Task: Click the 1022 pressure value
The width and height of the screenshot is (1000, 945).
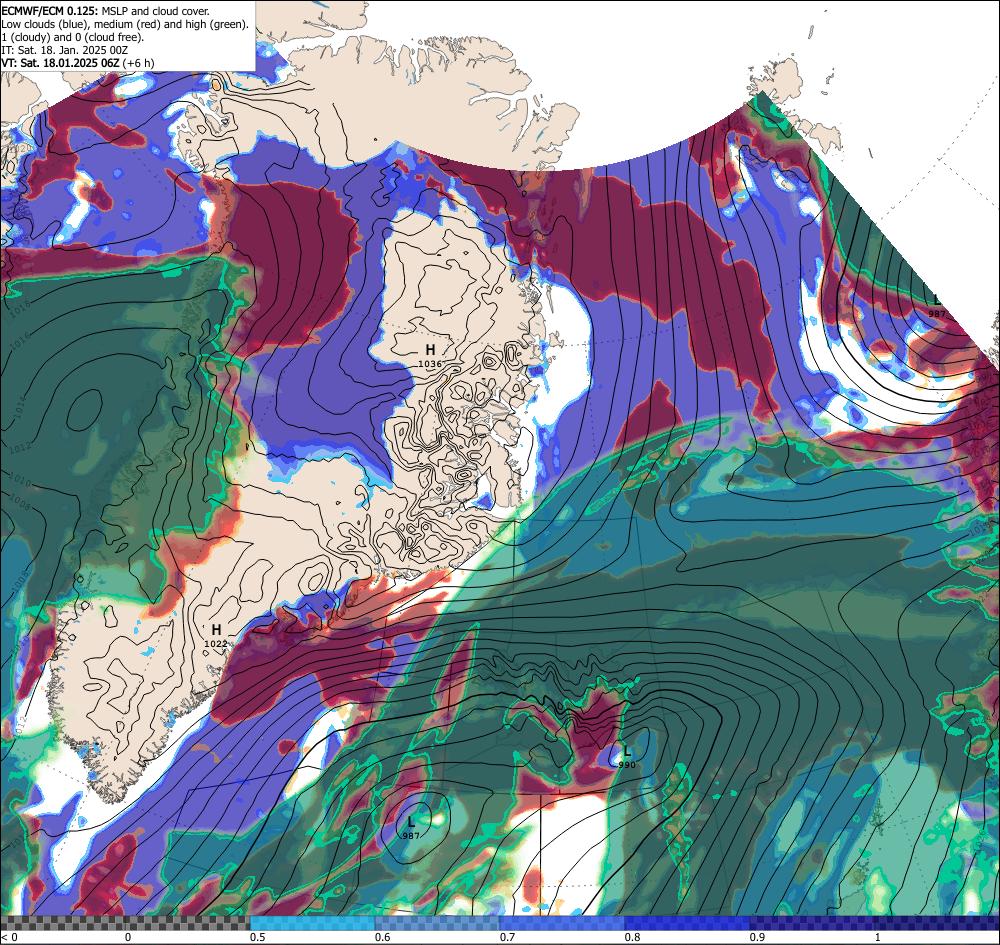Action: pos(216,644)
